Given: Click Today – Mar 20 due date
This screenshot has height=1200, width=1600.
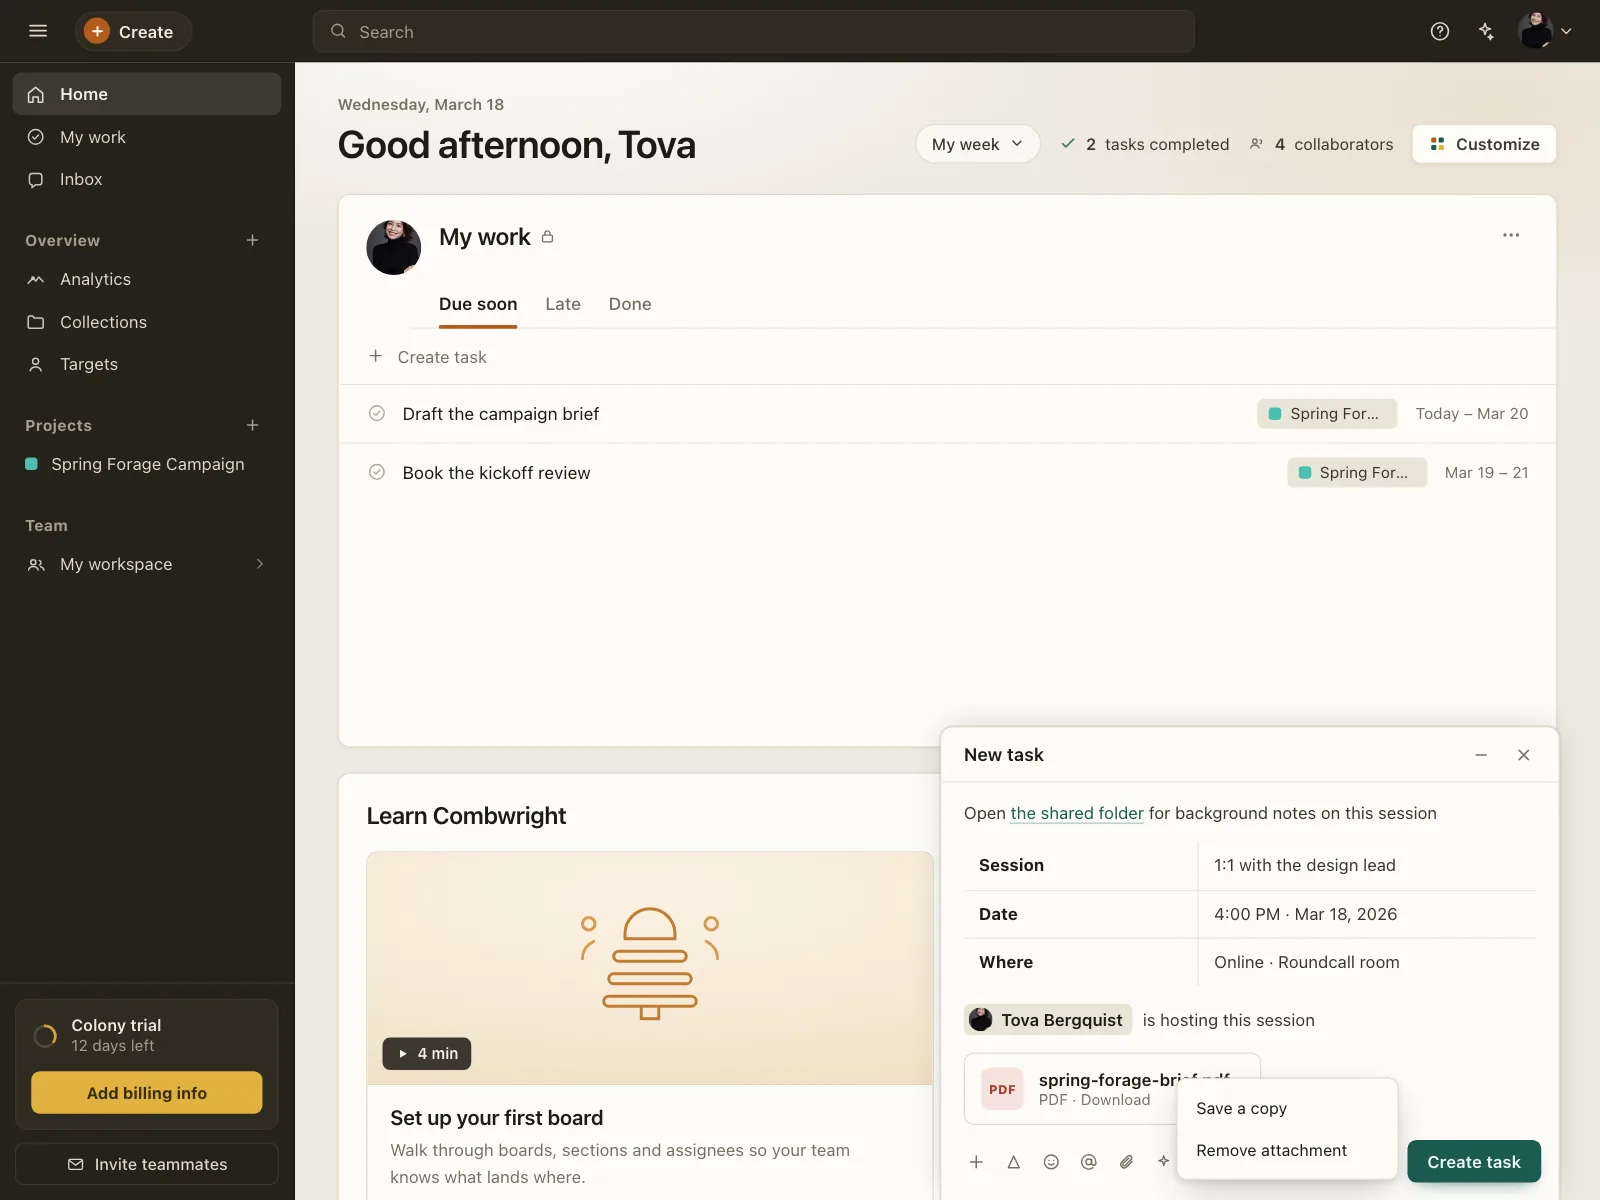Looking at the screenshot, I should point(1472,414).
